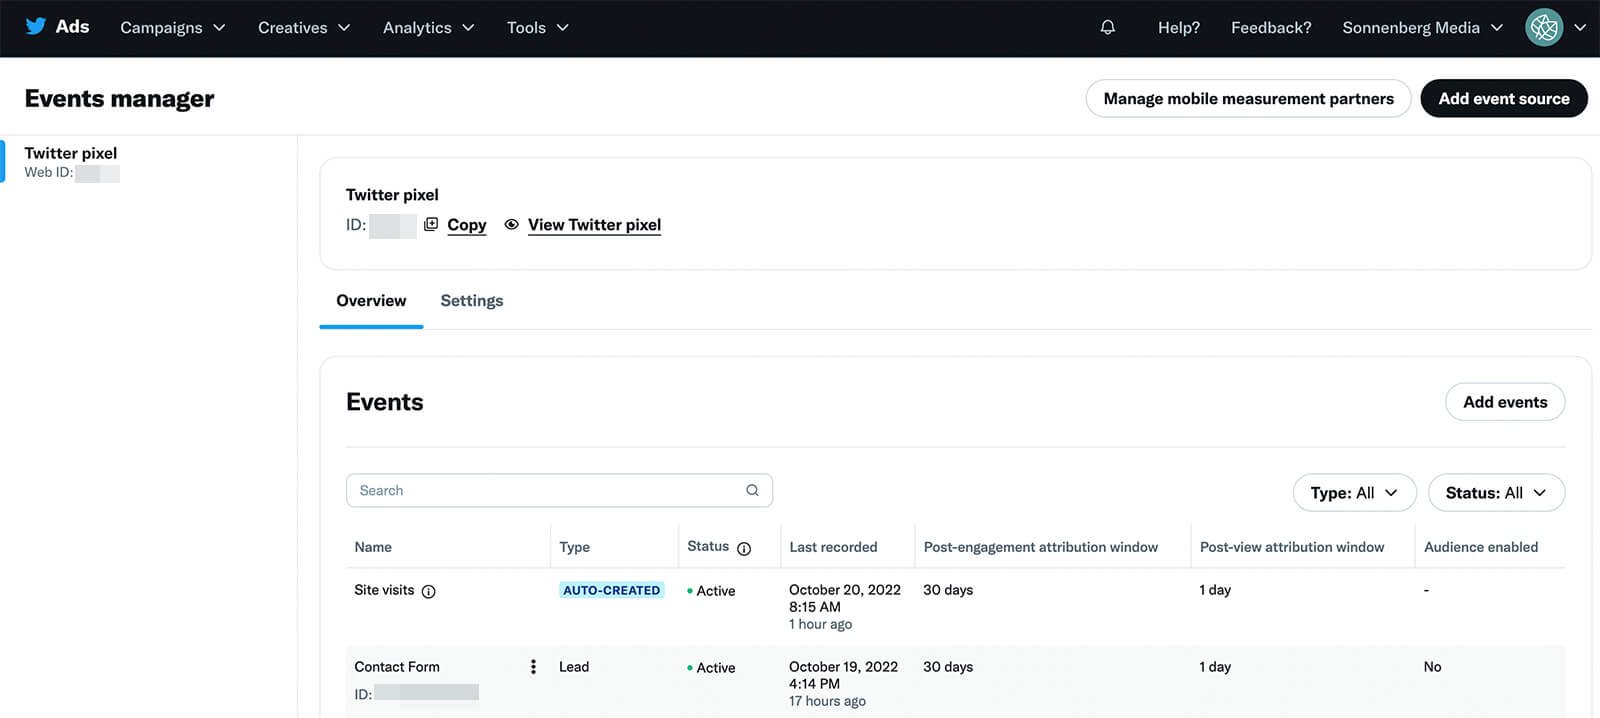
Task: Click the Type column header
Action: (574, 547)
